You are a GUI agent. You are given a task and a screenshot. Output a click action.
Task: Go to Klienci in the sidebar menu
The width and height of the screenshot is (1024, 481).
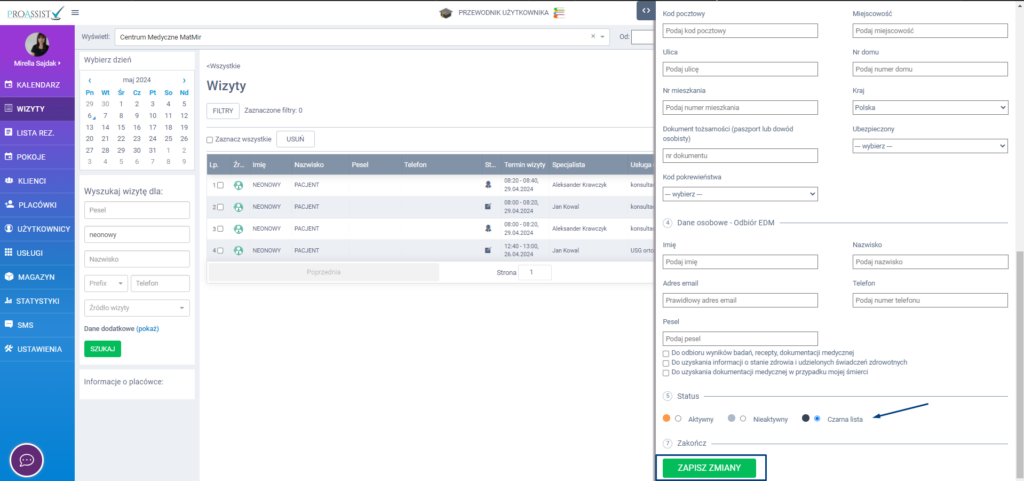point(38,181)
